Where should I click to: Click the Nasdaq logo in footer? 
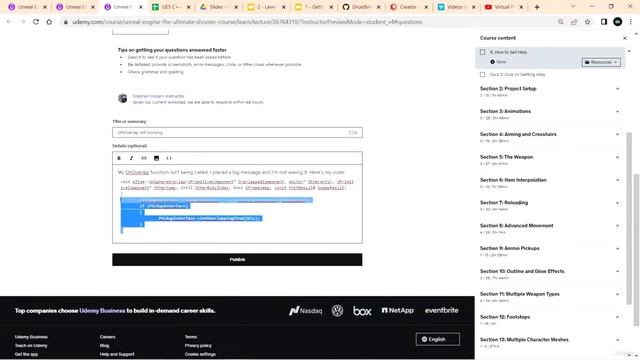point(305,311)
